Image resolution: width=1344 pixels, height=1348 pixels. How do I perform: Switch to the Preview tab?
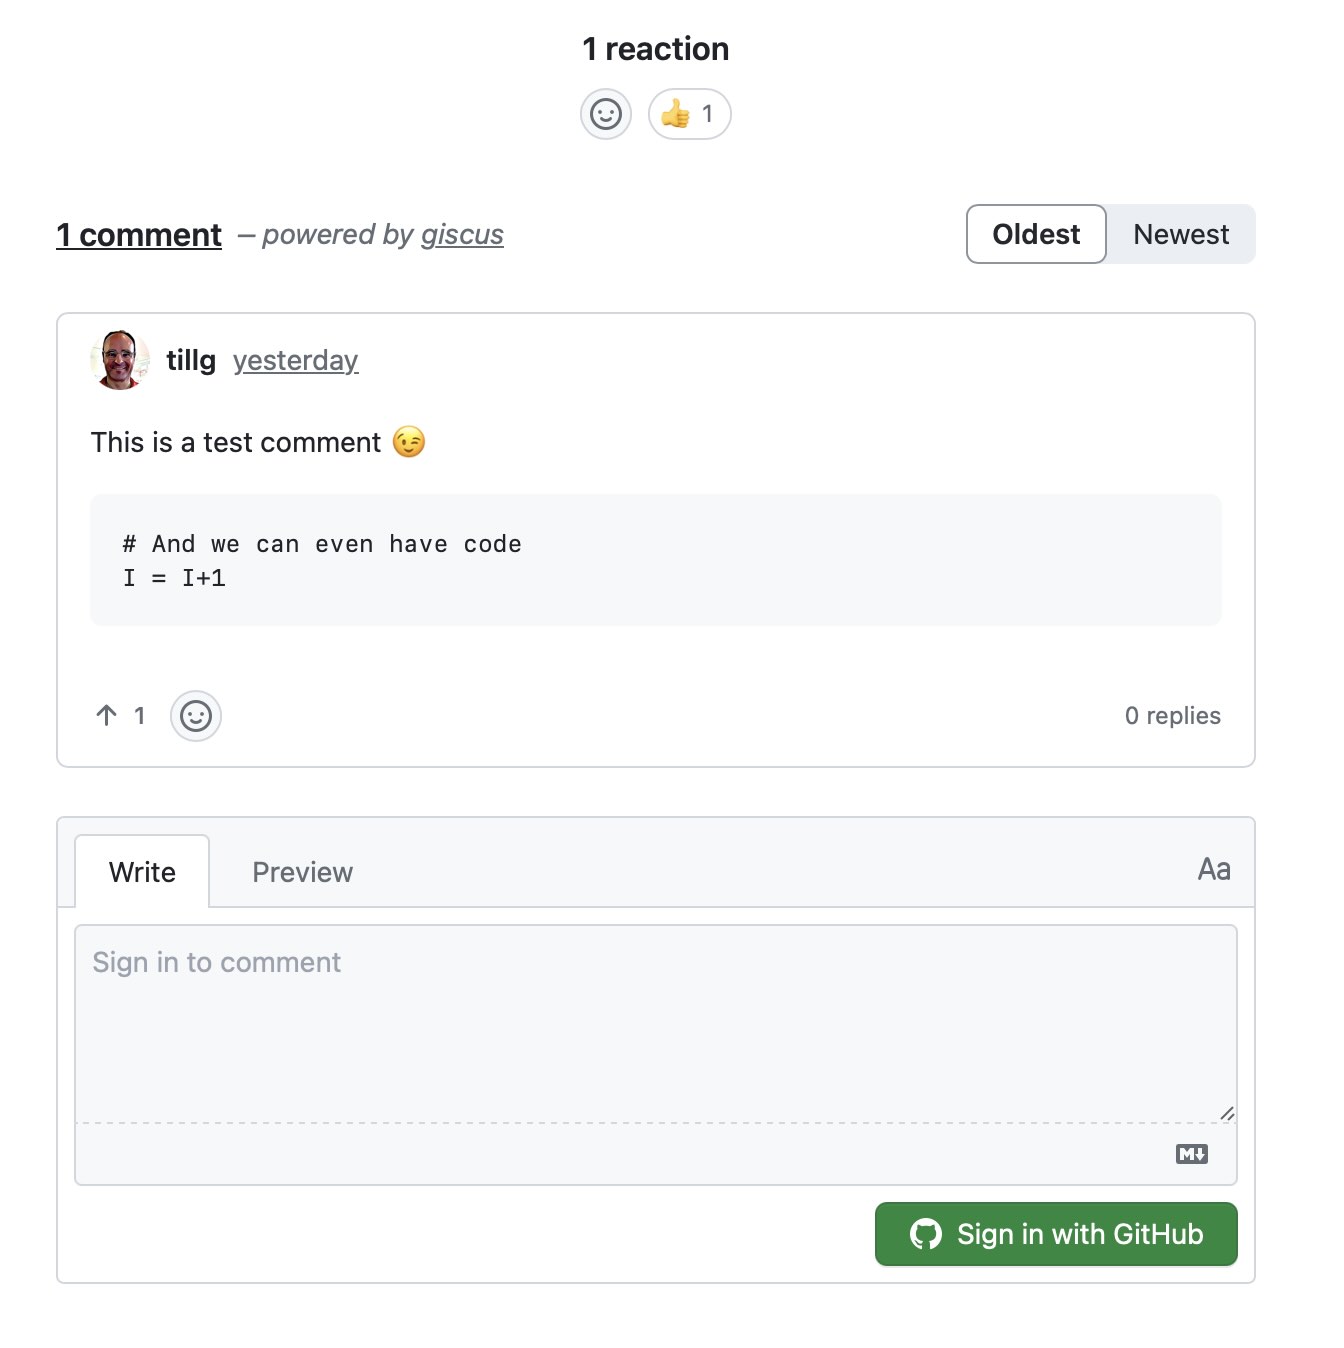point(302,872)
